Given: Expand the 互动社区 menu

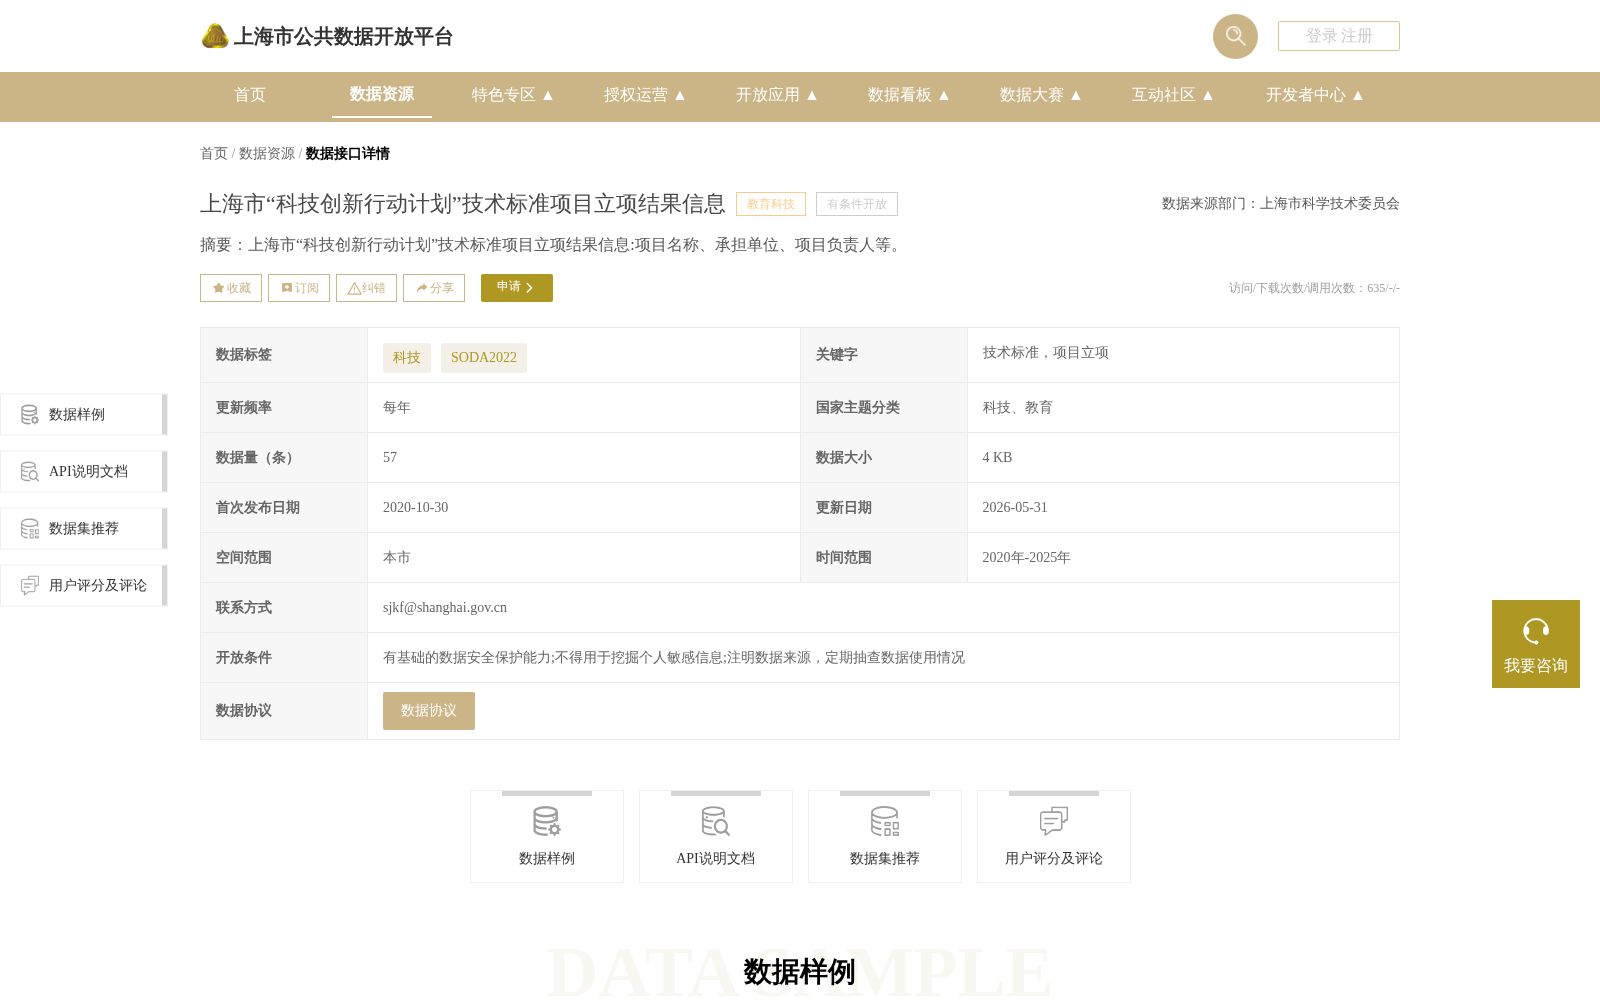Looking at the screenshot, I should point(1172,95).
